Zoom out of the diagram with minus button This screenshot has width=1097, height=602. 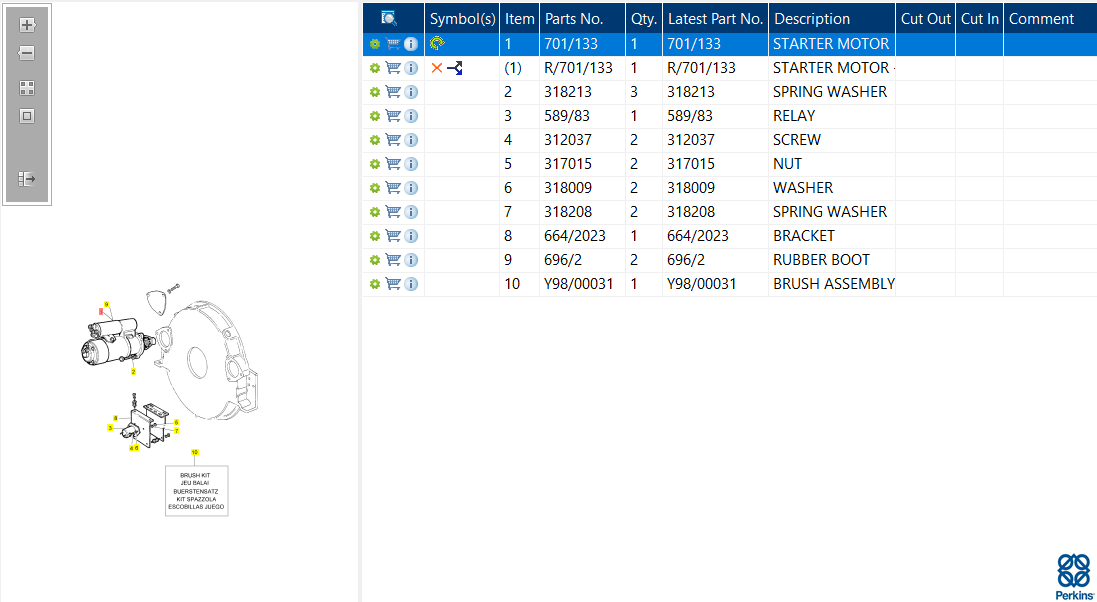click(27, 53)
